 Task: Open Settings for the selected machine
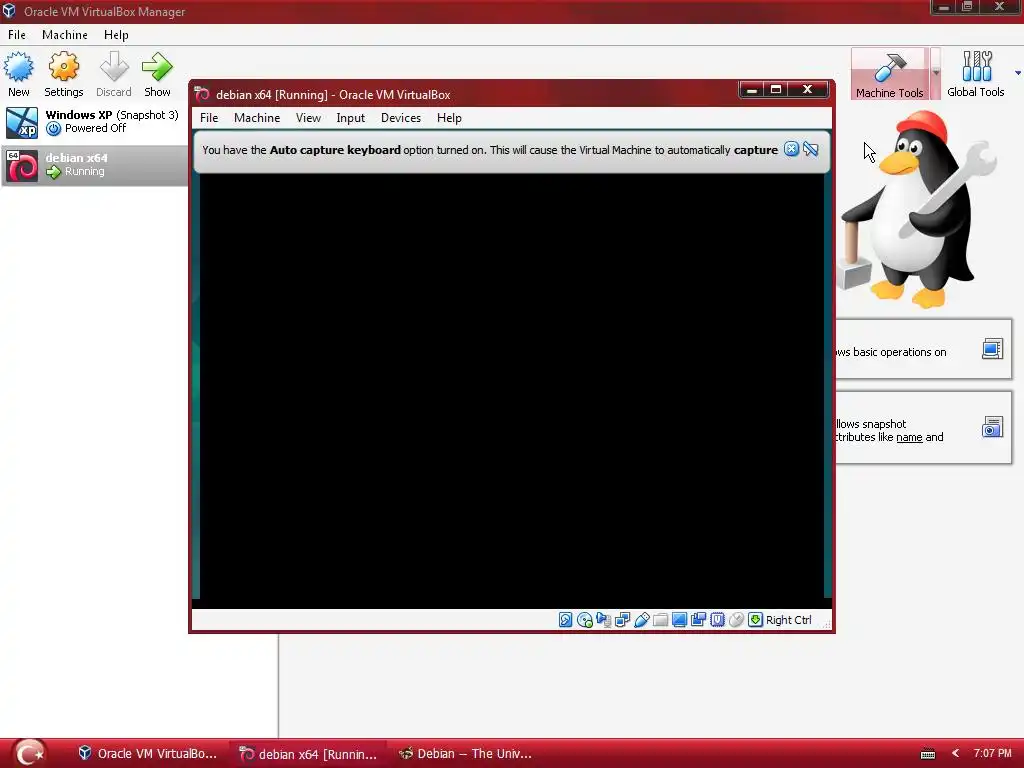tap(63, 74)
